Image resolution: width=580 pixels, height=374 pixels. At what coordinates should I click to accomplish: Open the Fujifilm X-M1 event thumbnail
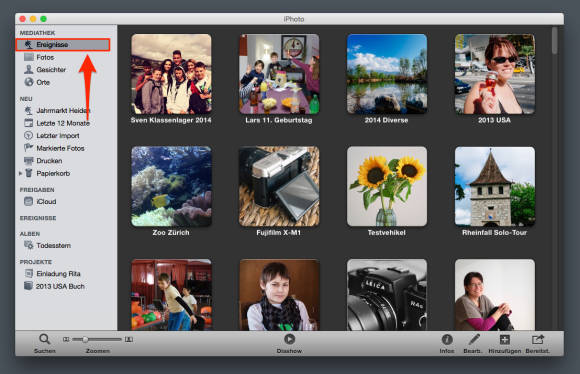coord(279,186)
